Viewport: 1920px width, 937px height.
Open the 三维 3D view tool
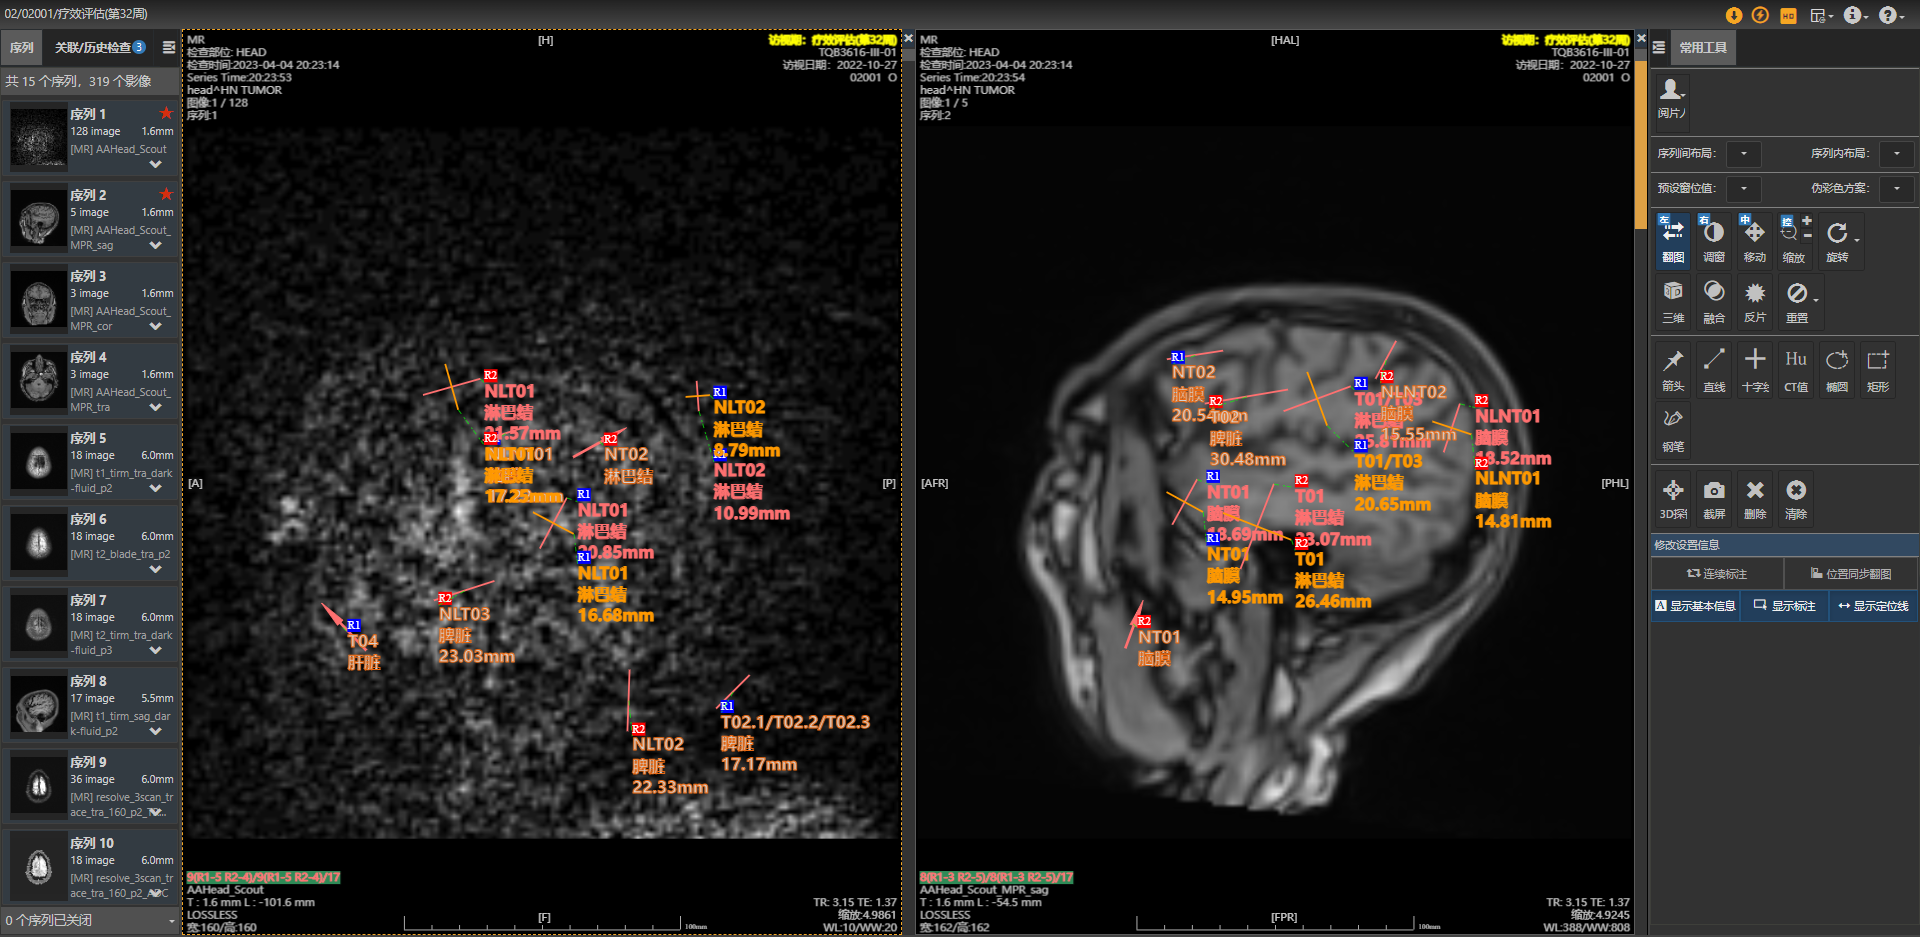[1673, 300]
